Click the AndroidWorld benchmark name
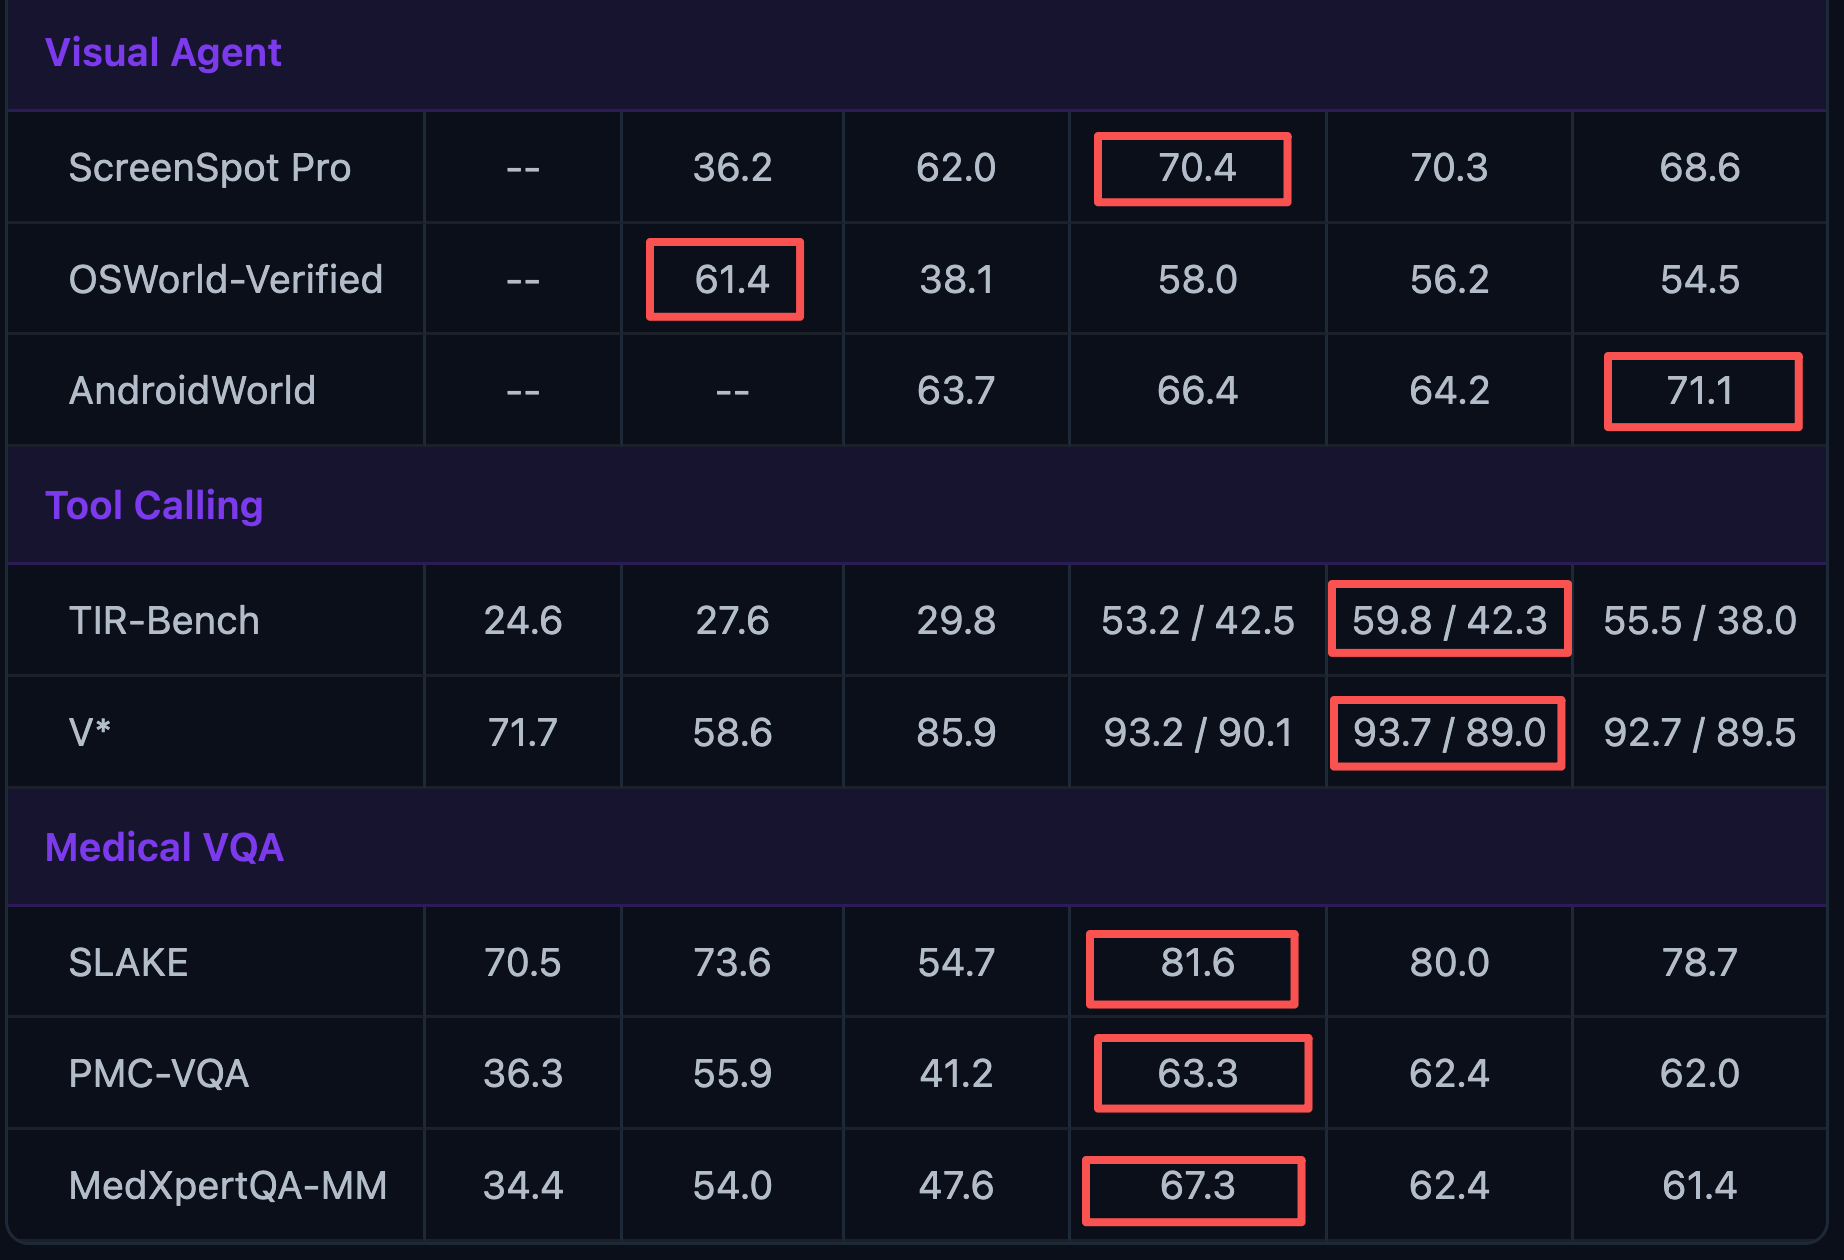The width and height of the screenshot is (1844, 1260). (x=192, y=391)
